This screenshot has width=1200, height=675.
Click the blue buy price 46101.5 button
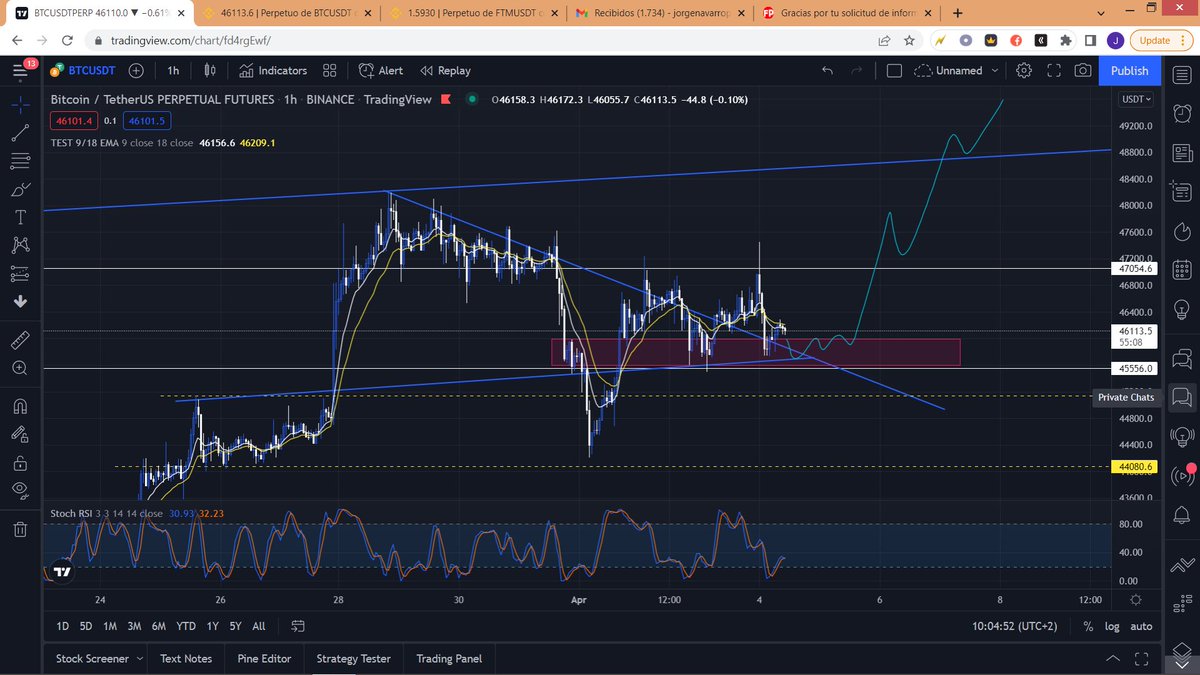coord(147,121)
